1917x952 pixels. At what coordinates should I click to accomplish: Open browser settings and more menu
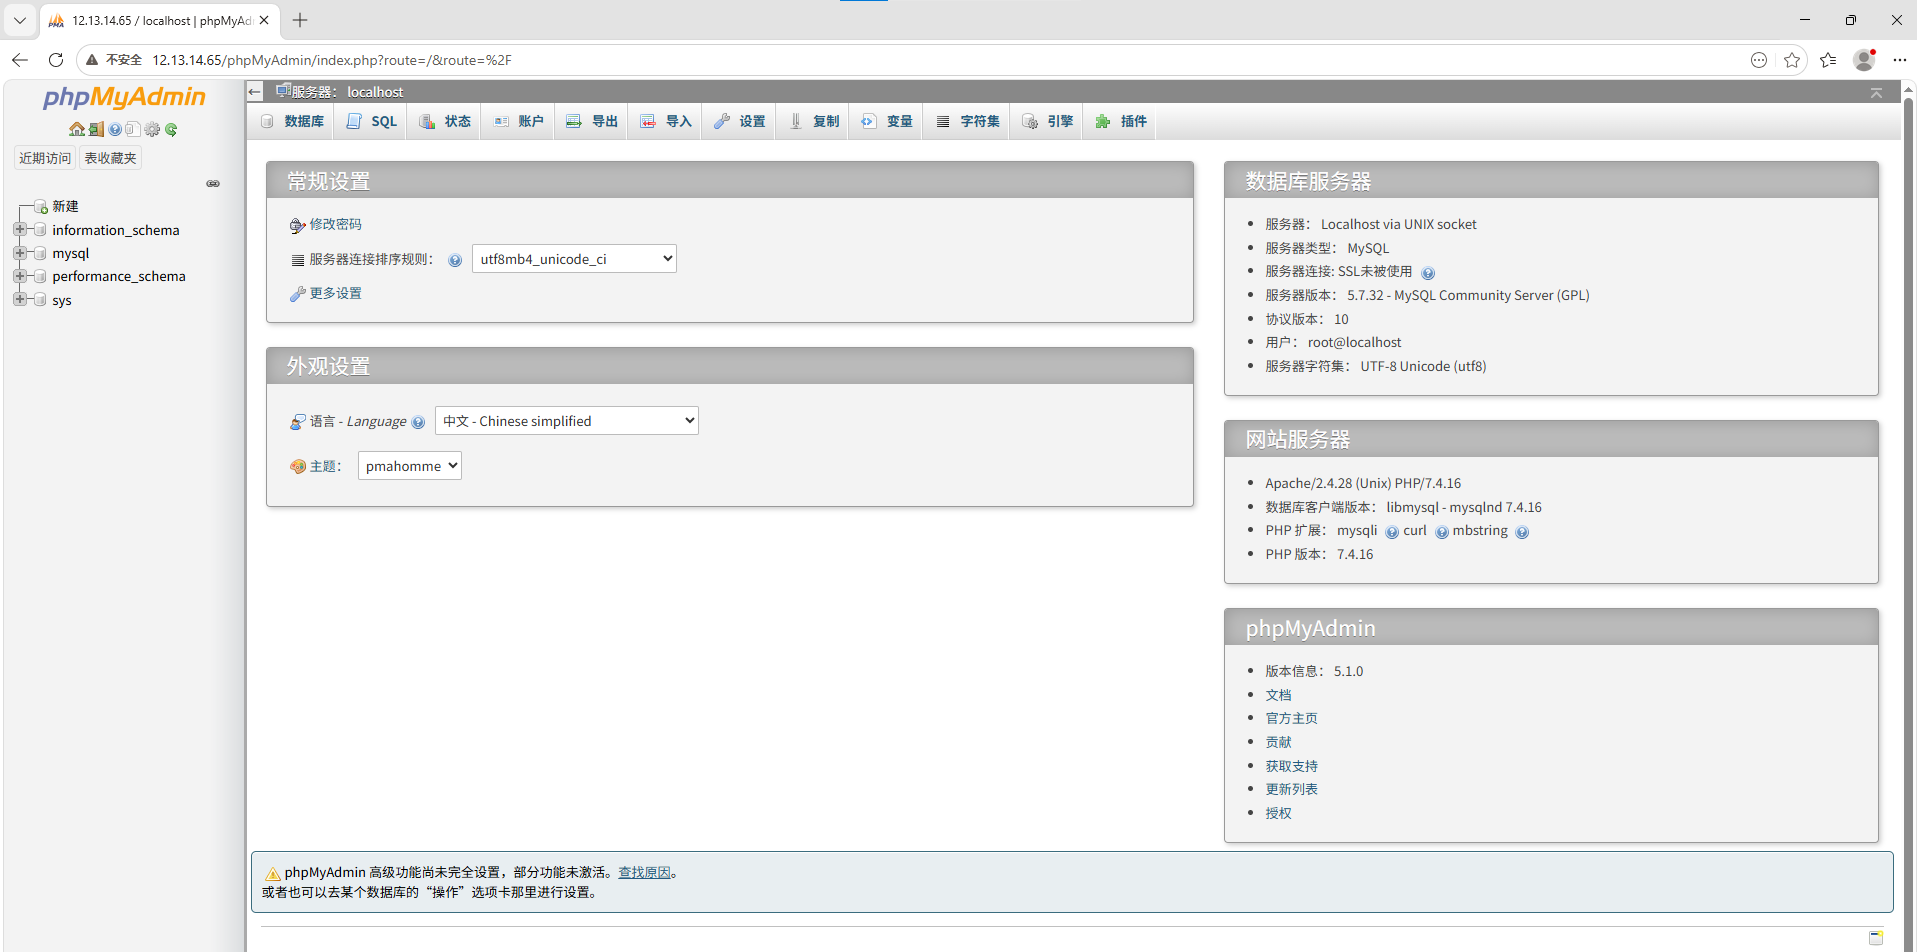1900,60
